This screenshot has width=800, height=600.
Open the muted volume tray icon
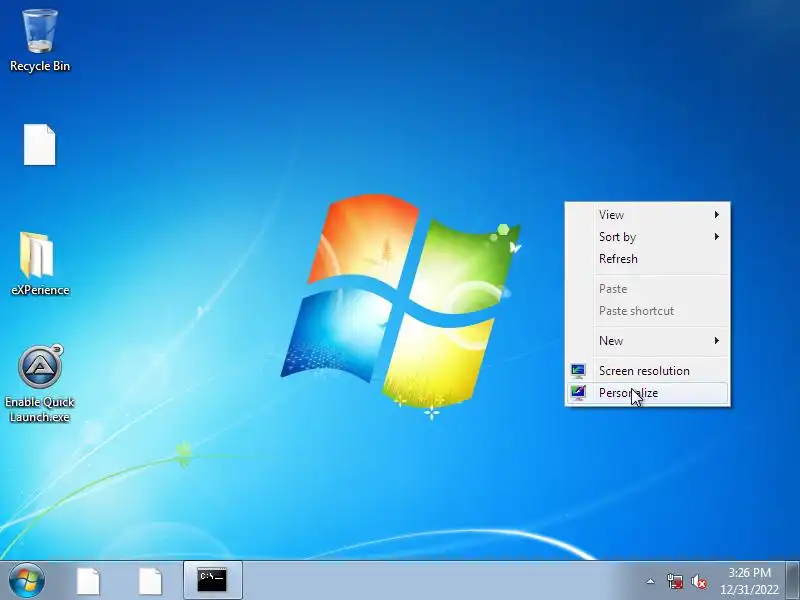tap(698, 581)
